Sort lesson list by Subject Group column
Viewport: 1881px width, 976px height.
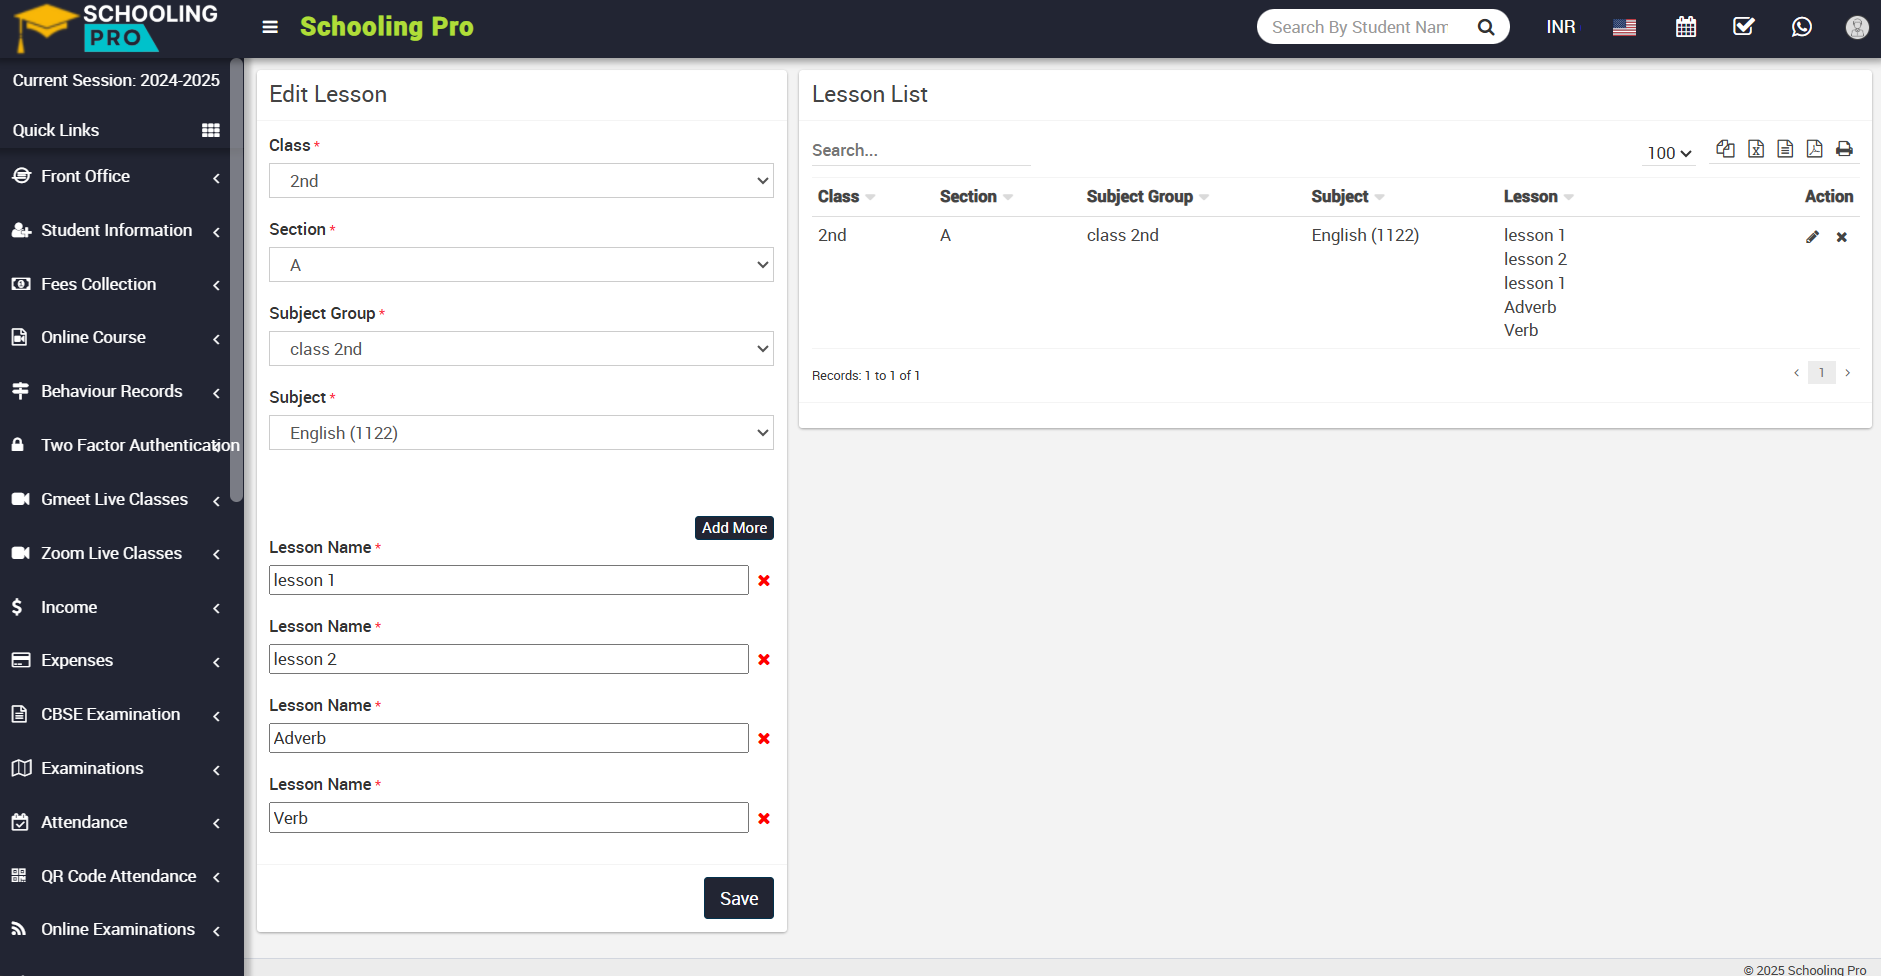tap(1148, 197)
